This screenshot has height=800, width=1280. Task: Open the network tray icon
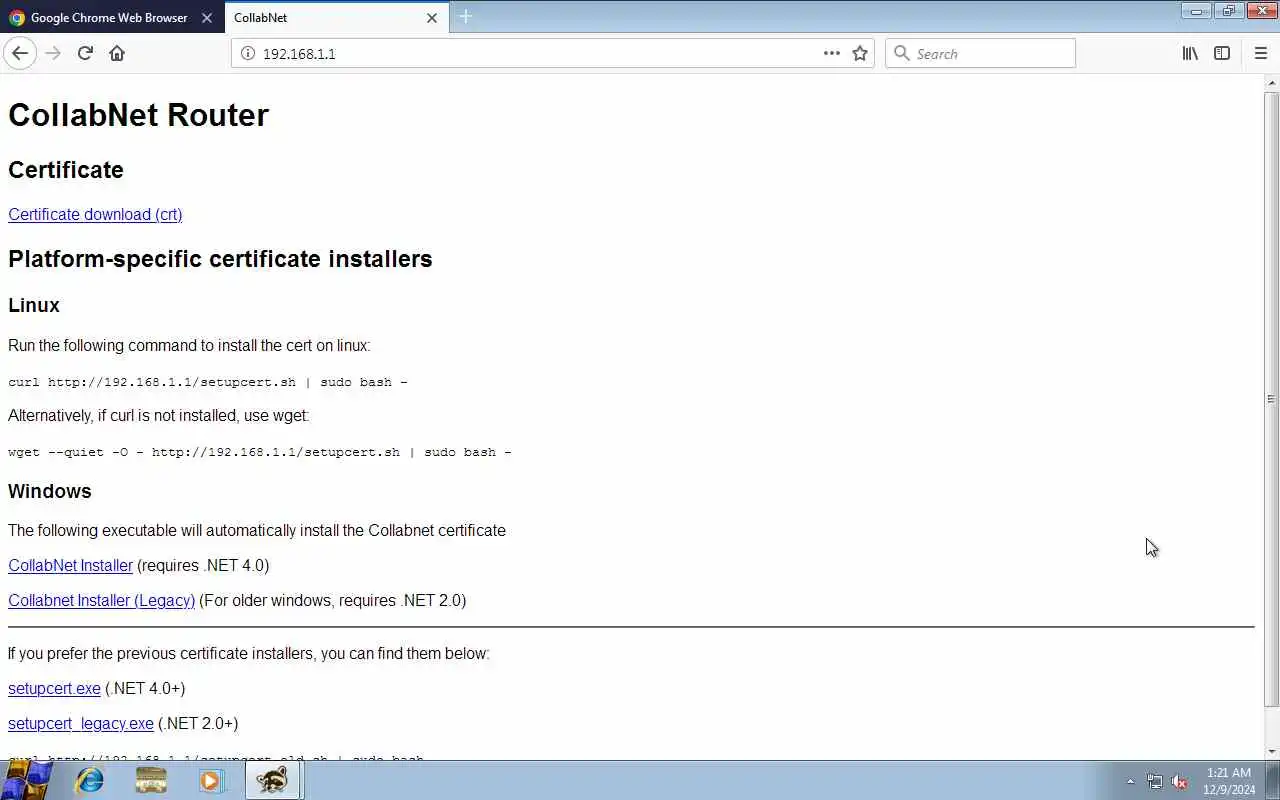[1155, 781]
